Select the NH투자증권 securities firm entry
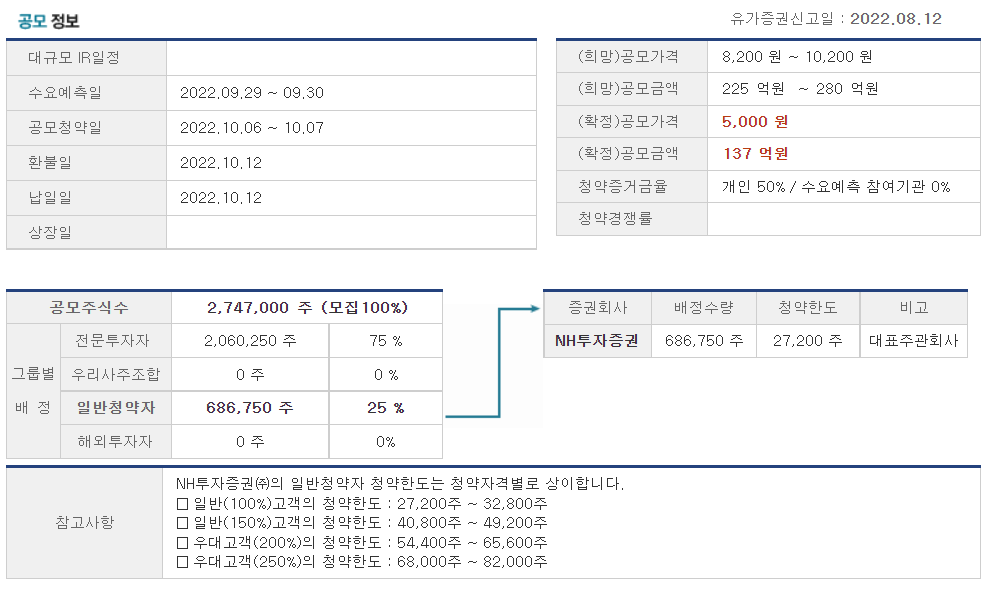Screen dimensions: 994x592 [598, 341]
